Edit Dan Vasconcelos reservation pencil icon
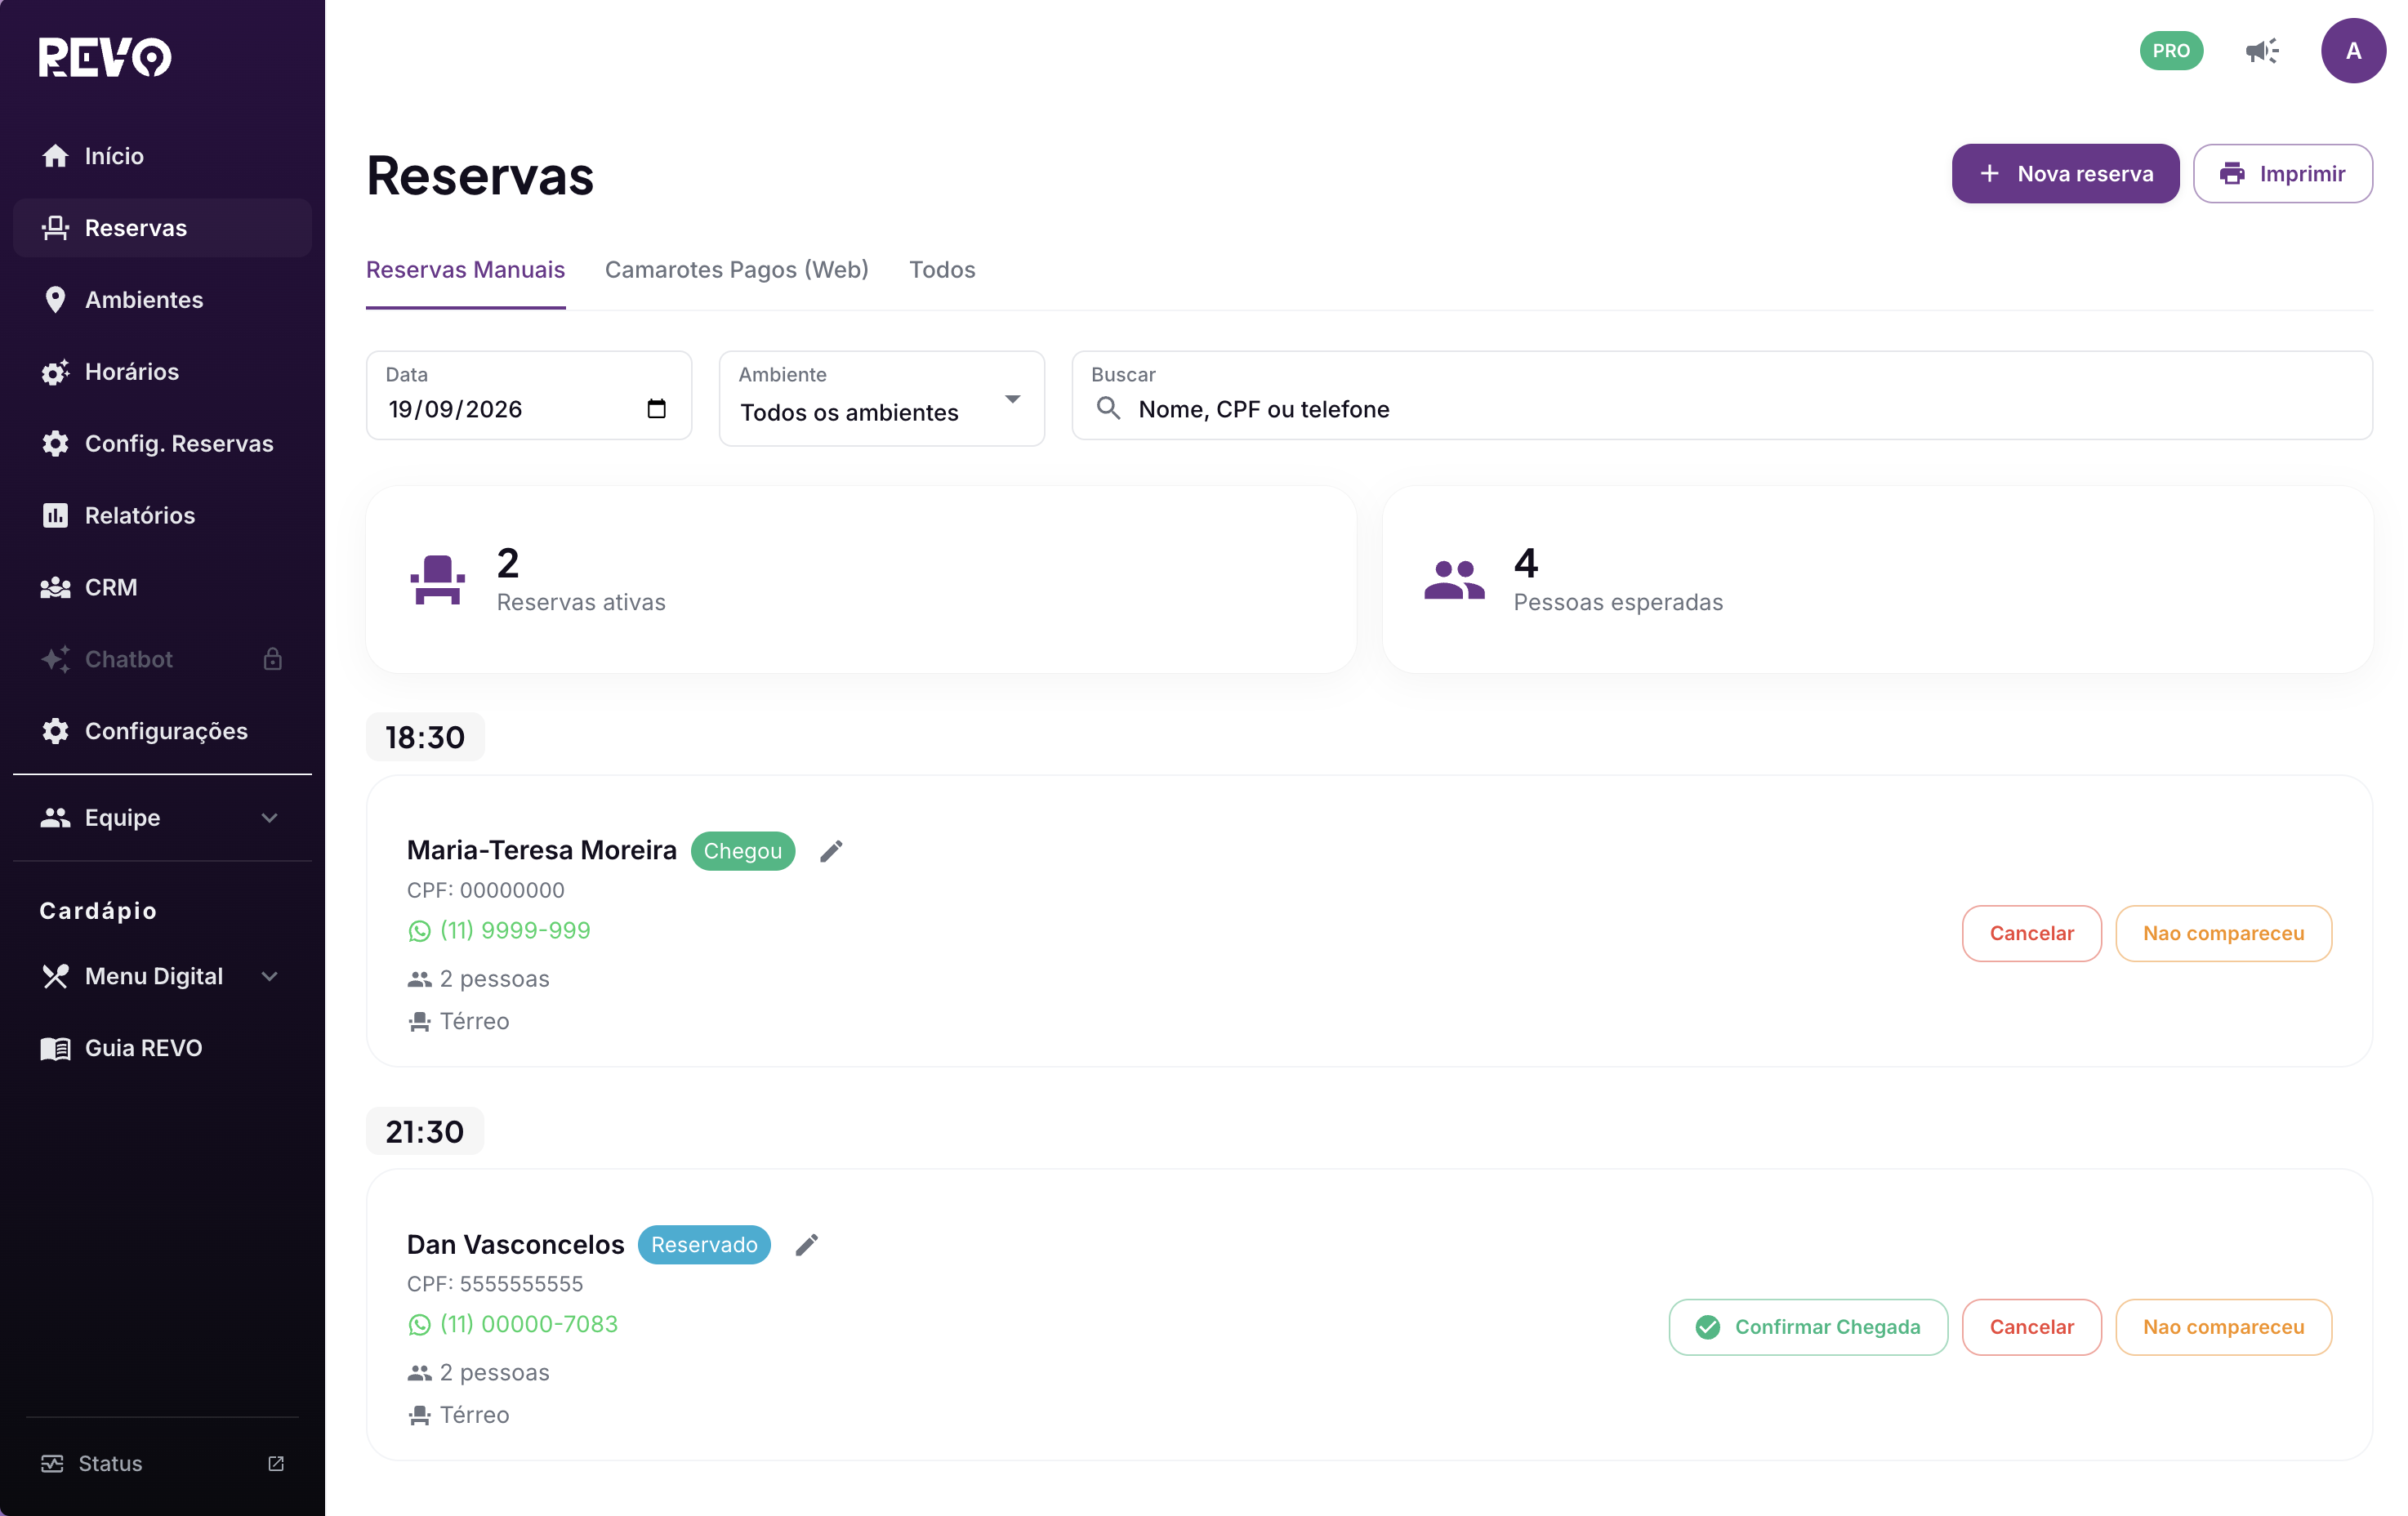2408x1516 pixels. (807, 1245)
